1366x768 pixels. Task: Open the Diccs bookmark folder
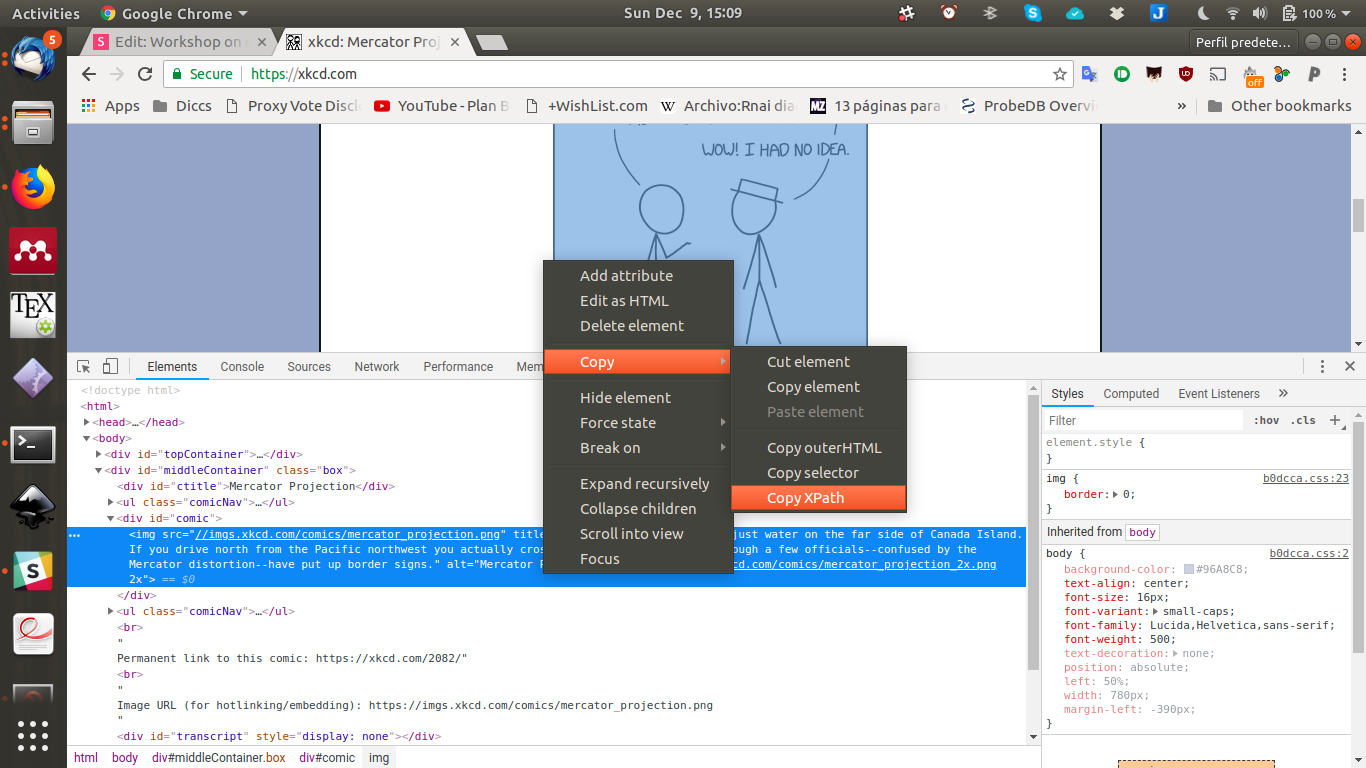click(x=182, y=106)
